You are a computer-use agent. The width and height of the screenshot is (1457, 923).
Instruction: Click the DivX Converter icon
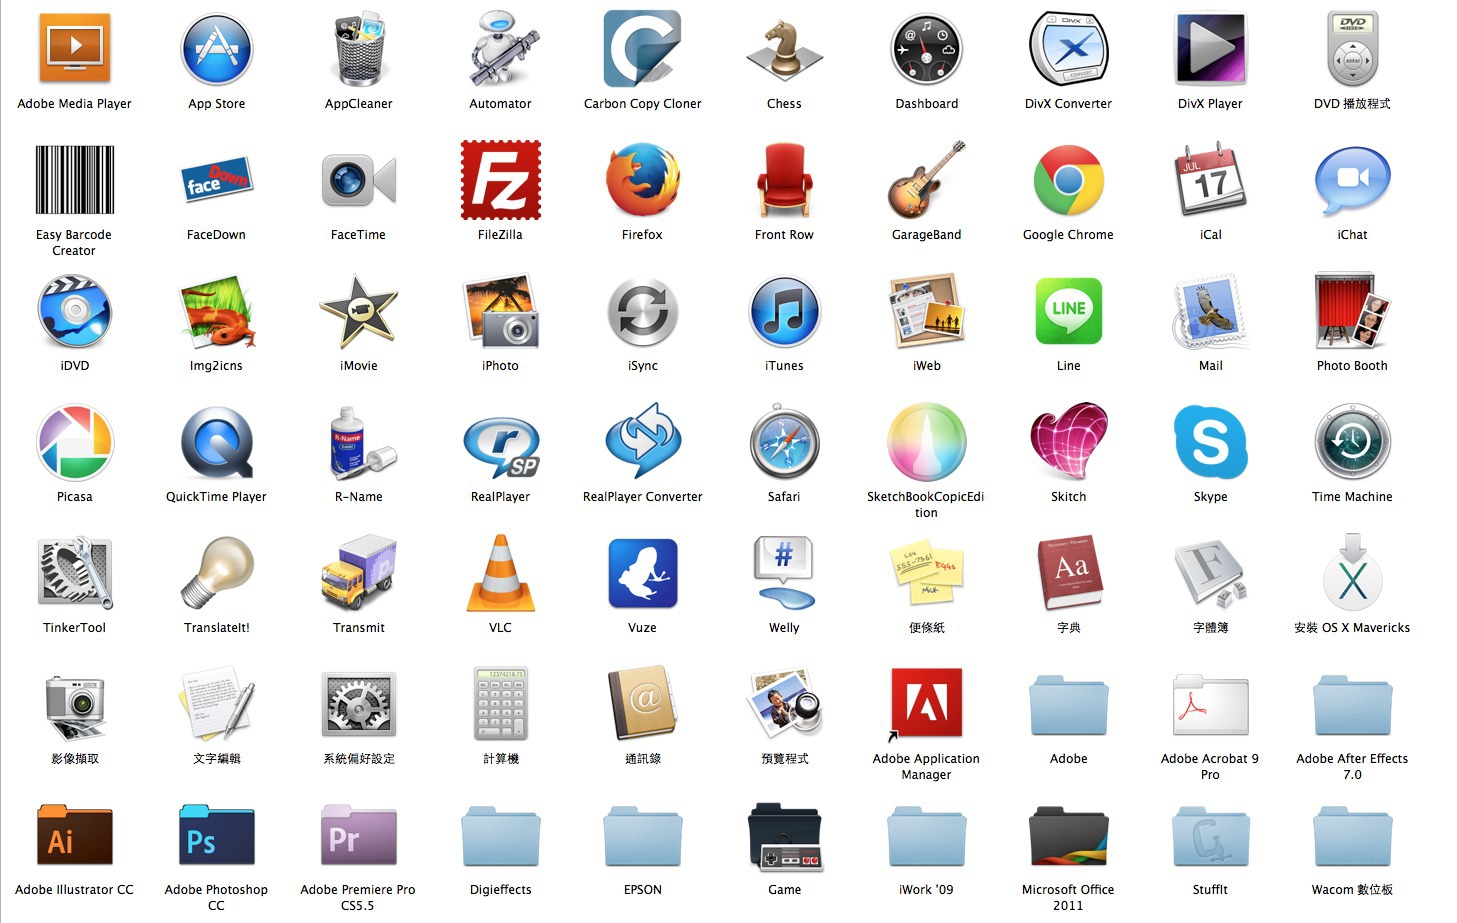tap(1069, 49)
